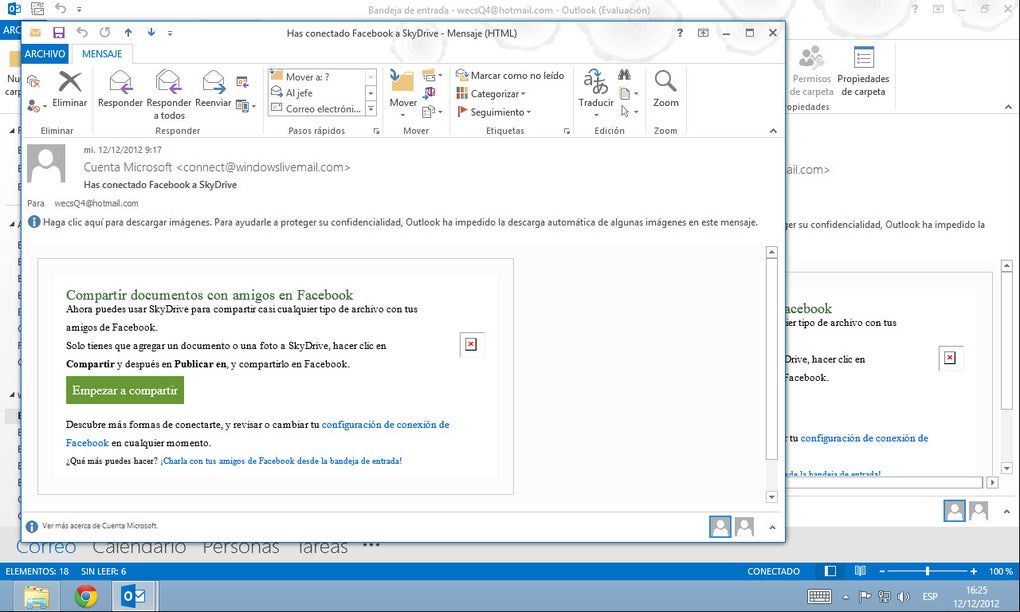The height and width of the screenshot is (612, 1020).
Task: Go to the previous item with the up arrow
Action: (x=128, y=33)
